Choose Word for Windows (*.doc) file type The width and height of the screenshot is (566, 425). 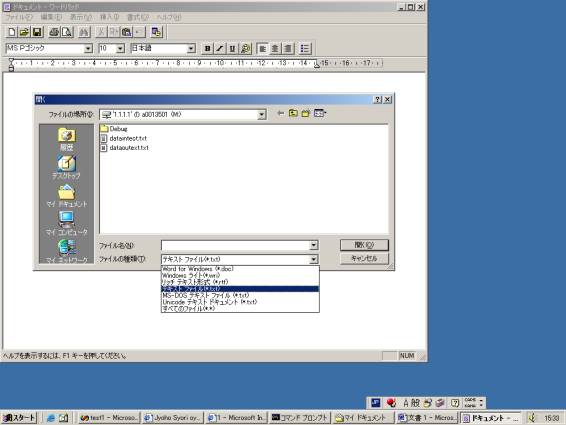[x=240, y=269]
